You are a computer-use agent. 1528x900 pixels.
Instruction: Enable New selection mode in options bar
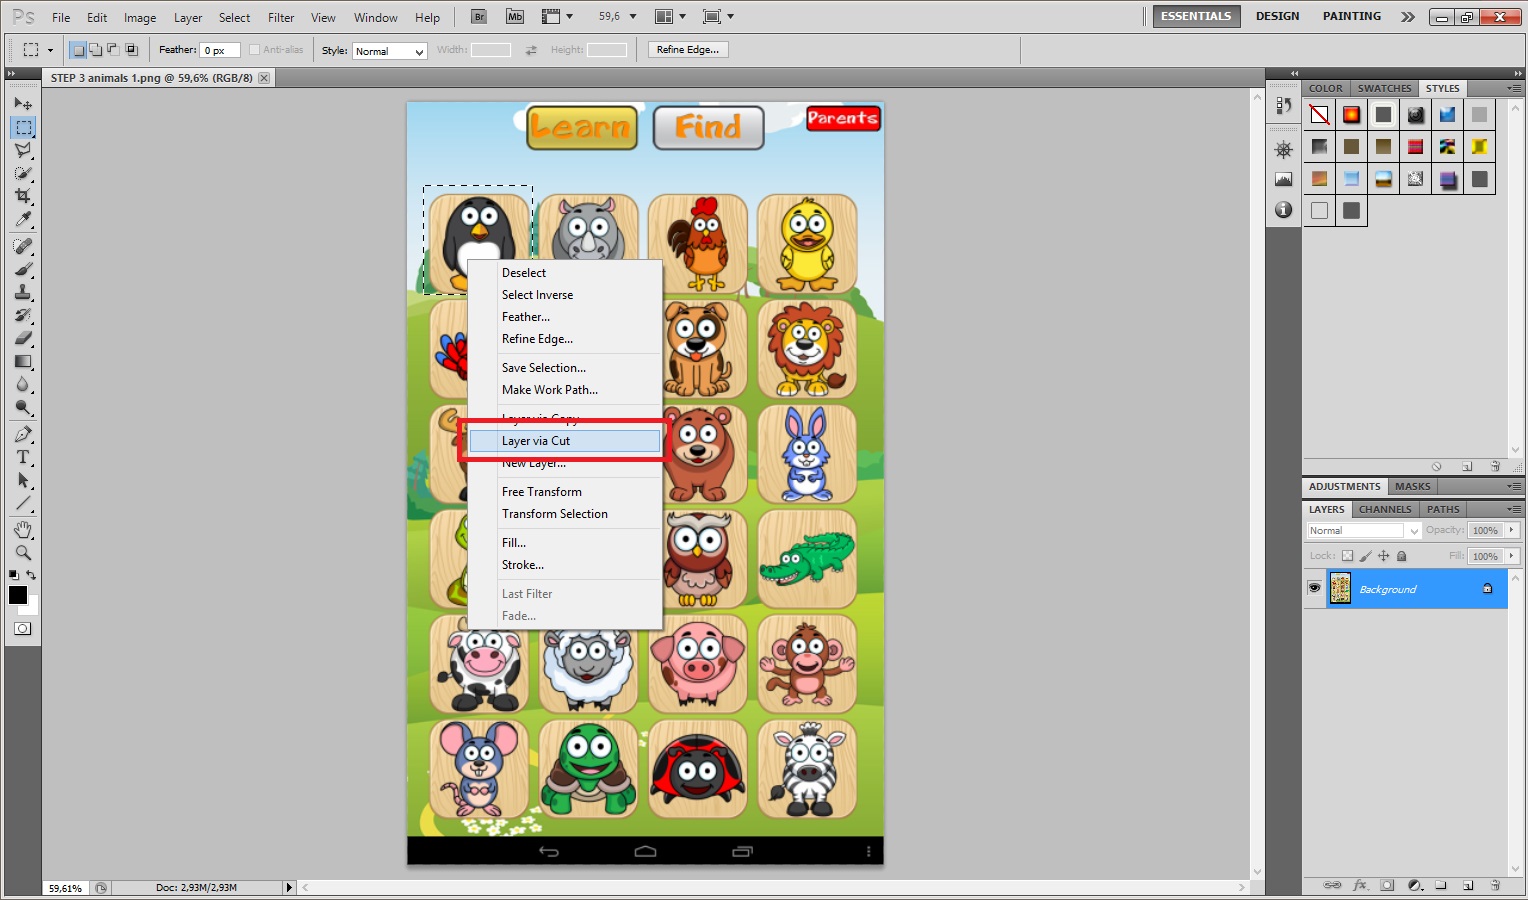78,50
